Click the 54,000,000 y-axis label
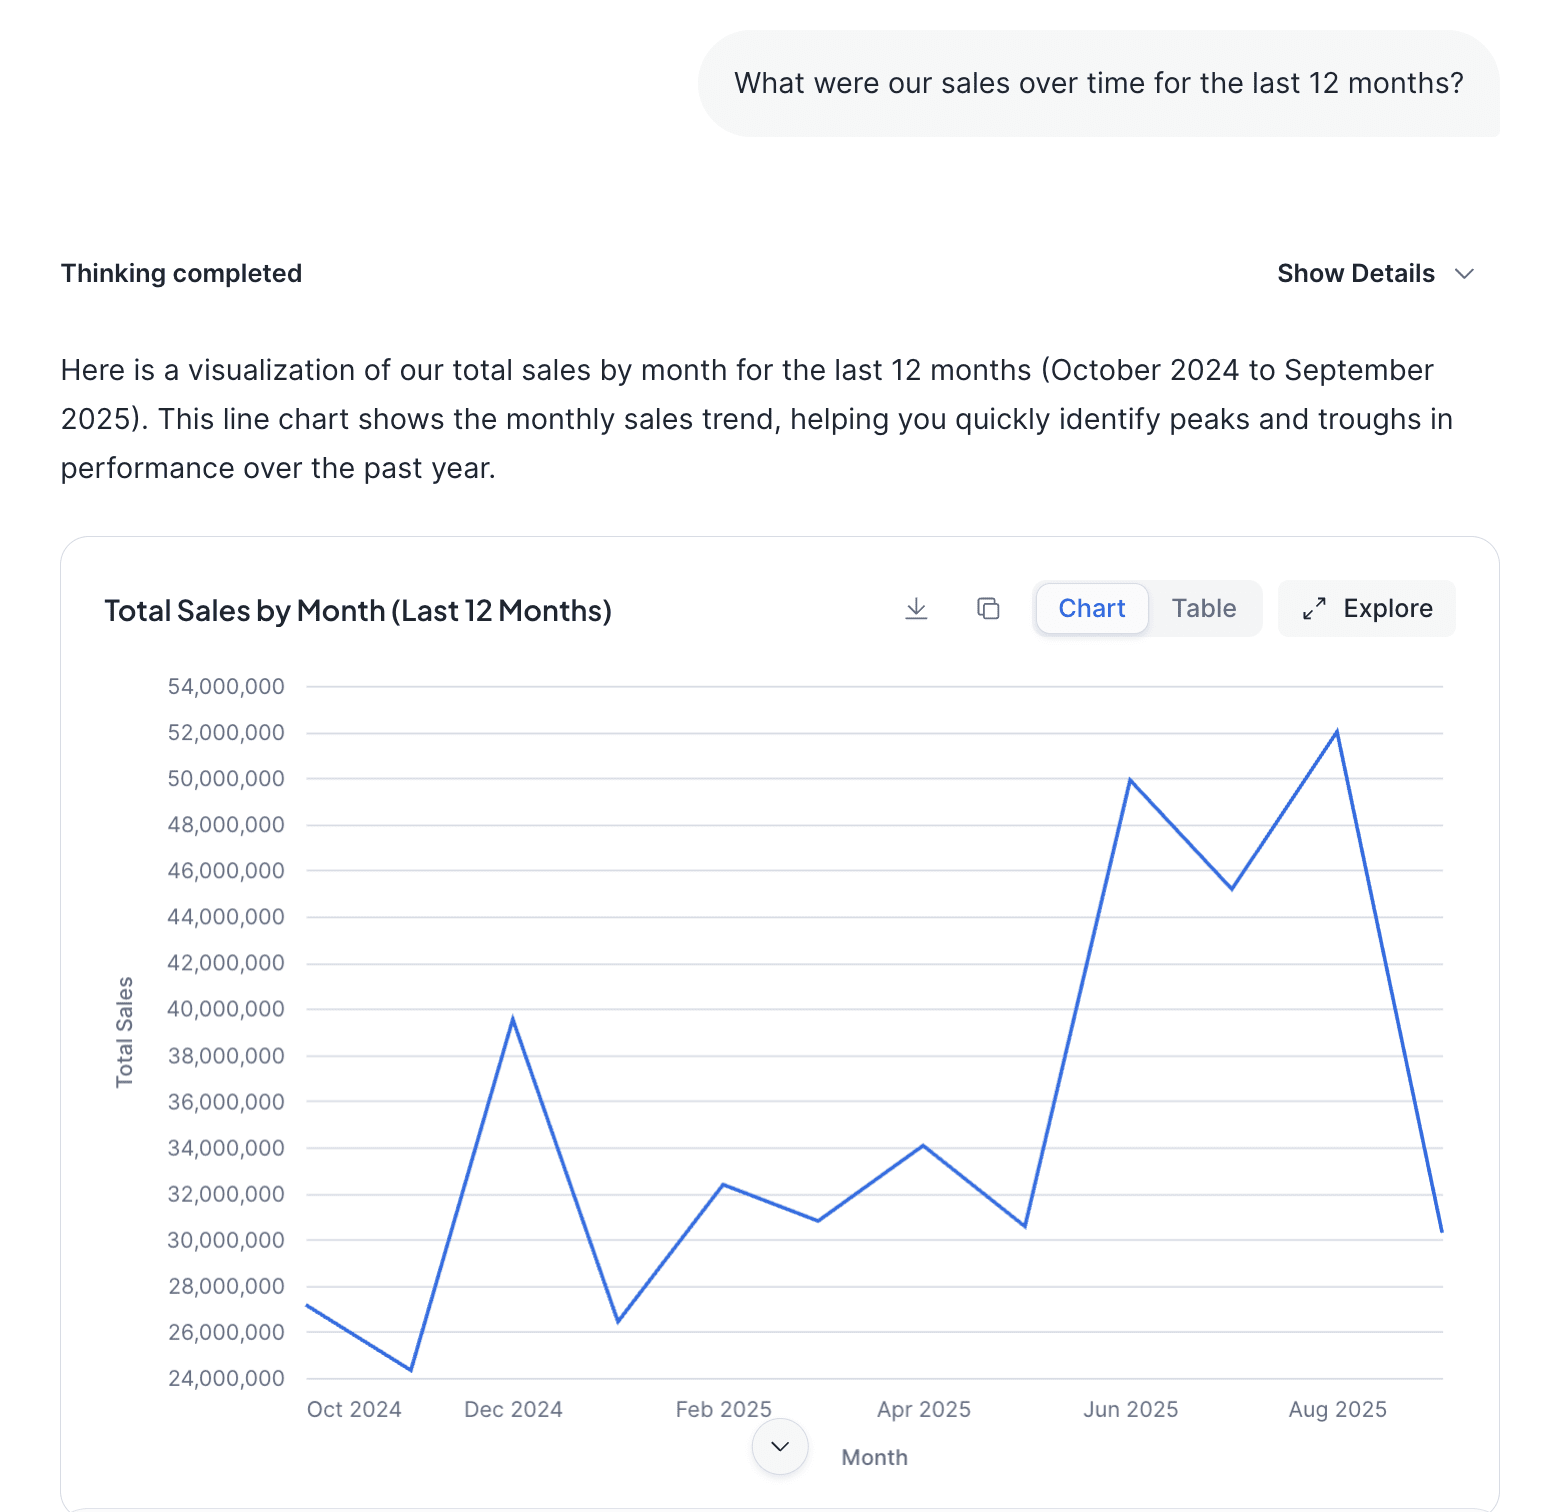Viewport: 1564px width, 1512px height. tap(226, 687)
